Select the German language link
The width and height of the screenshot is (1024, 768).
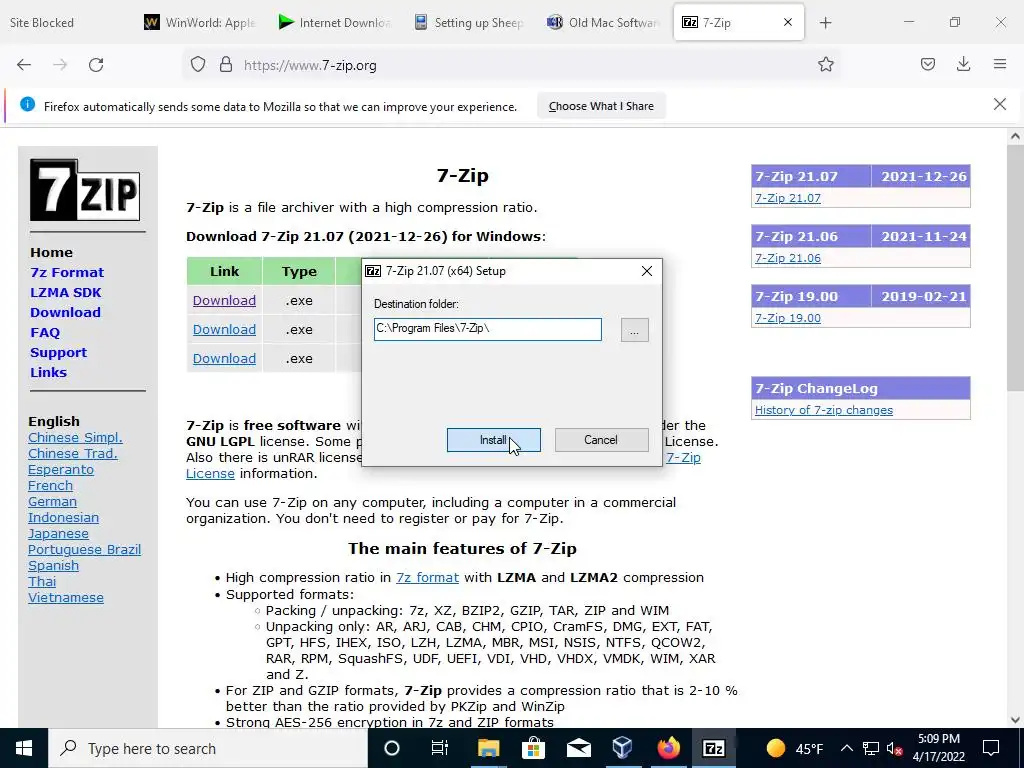(x=52, y=502)
